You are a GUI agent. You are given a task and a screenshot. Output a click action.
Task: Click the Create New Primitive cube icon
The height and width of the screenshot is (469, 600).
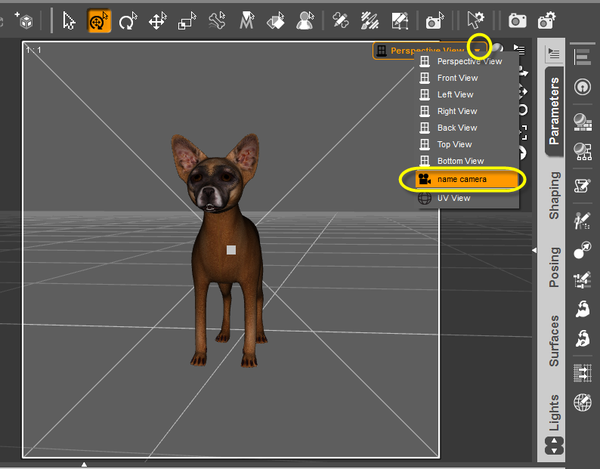click(x=24, y=20)
